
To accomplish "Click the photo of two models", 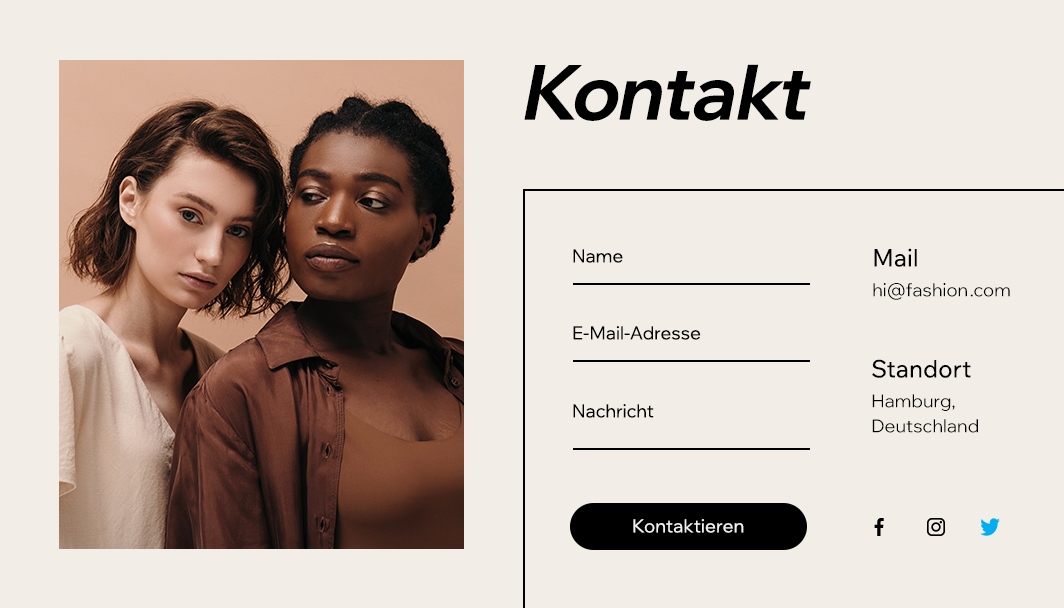I will tap(261, 304).
